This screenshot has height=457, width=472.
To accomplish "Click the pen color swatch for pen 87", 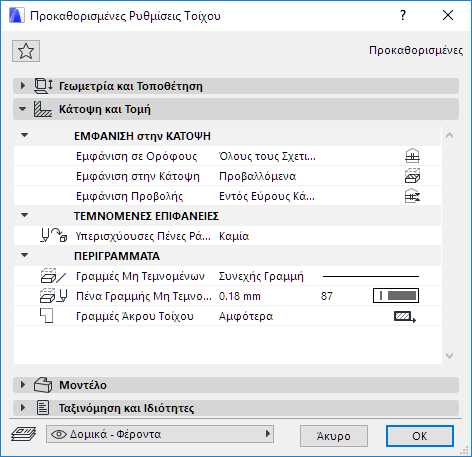I will click(396, 296).
